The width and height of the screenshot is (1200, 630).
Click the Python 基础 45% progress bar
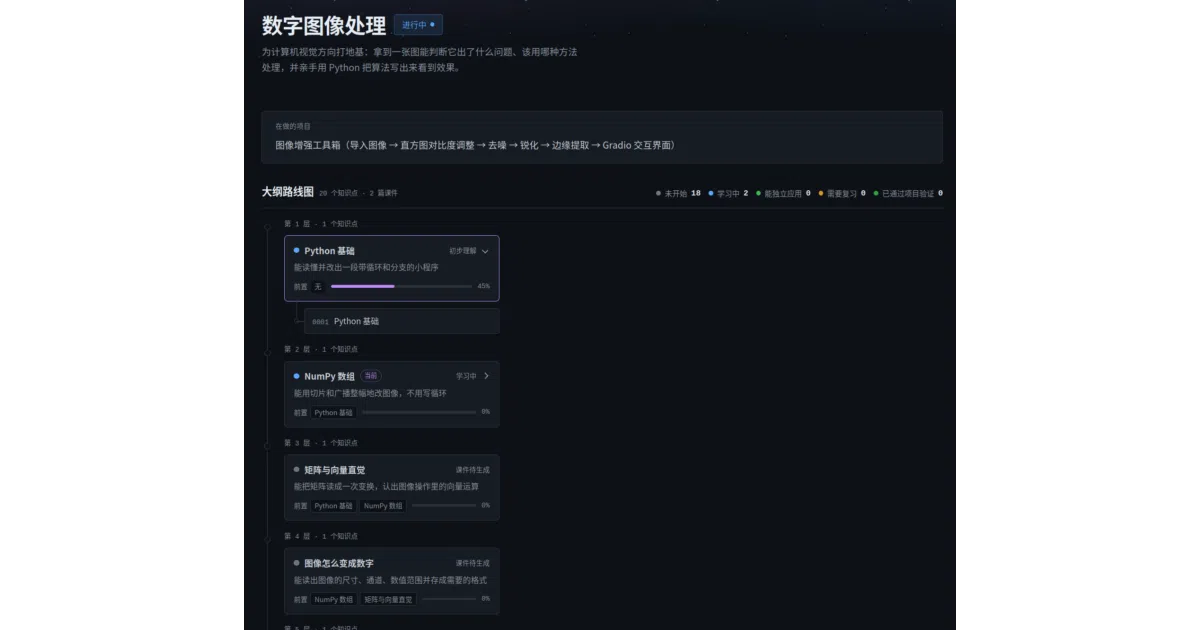[x=401, y=286]
